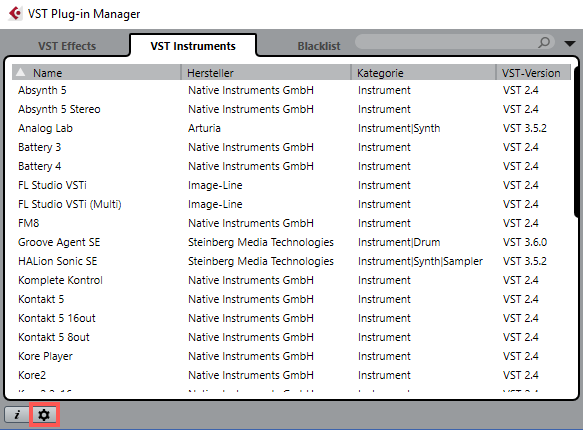Sort by the VST-Version column header
This screenshot has height=430, width=583.
coord(533,72)
